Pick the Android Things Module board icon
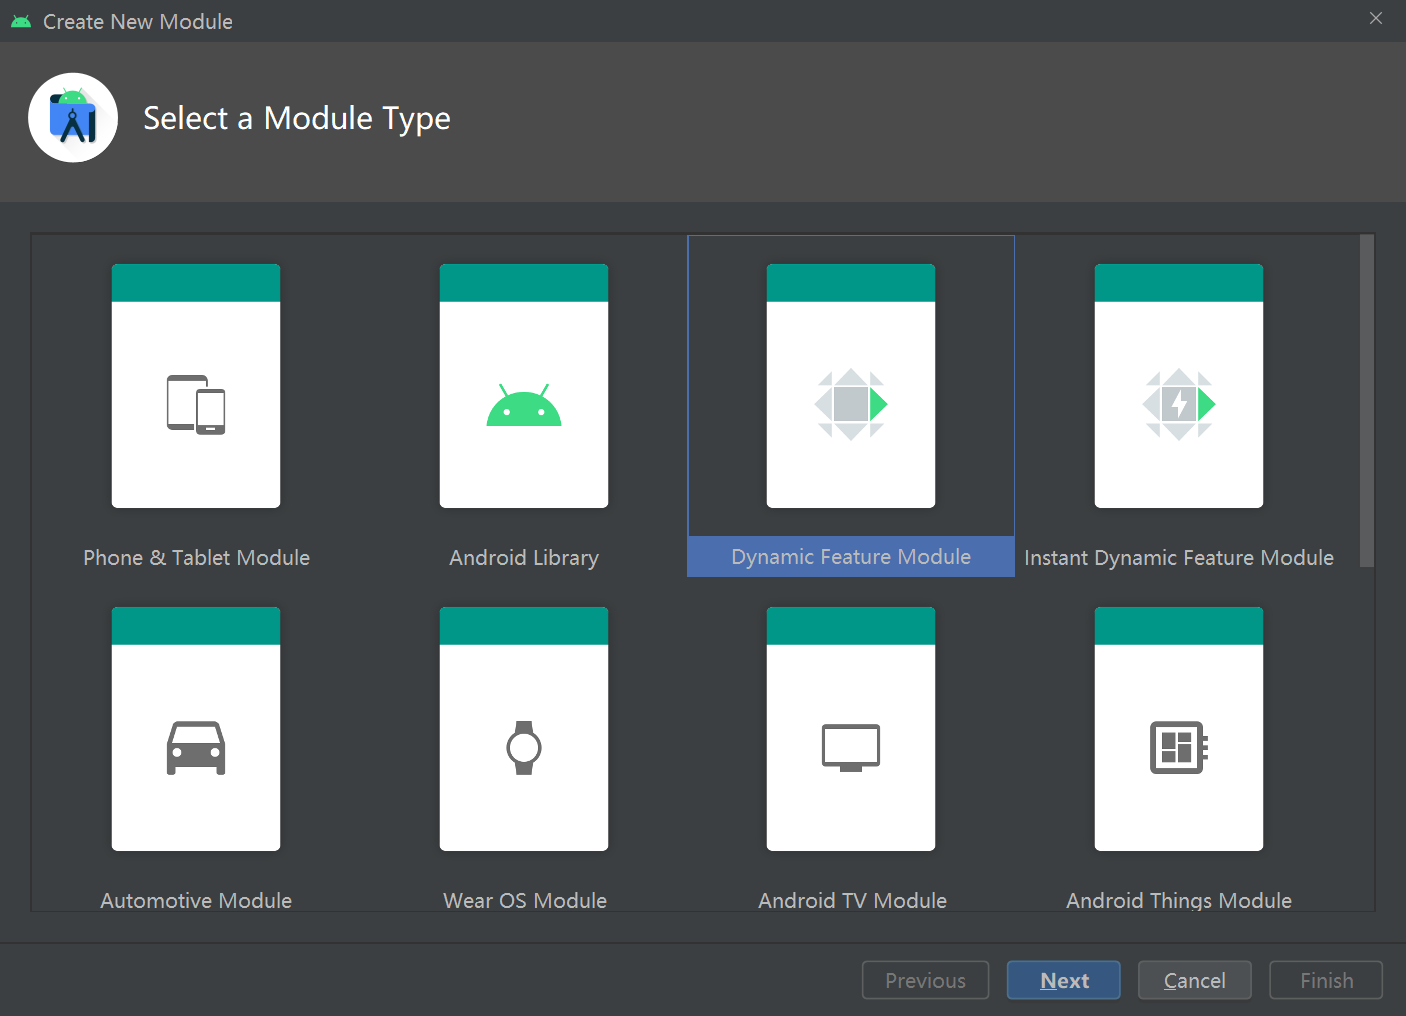 (1179, 729)
